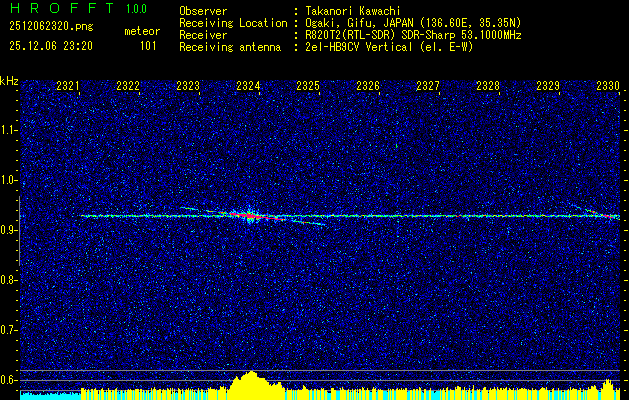629x400 pixels.
Task: Click frequency axis label 0.6
Action: (x=9, y=380)
